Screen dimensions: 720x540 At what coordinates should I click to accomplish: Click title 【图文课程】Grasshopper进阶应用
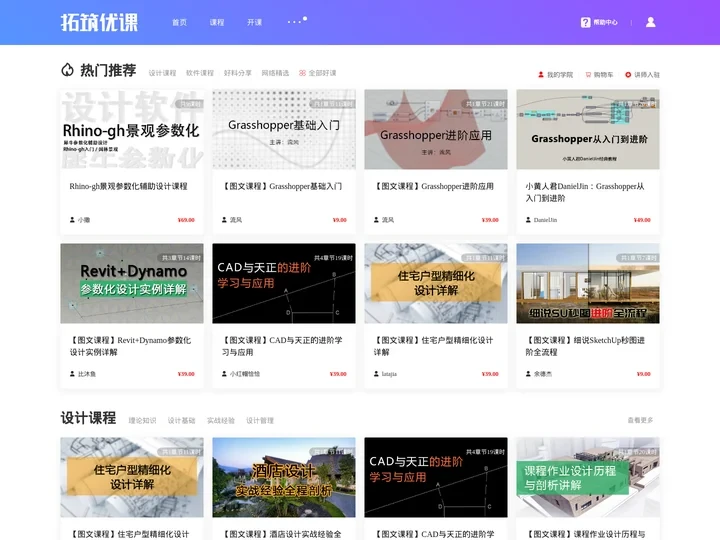coord(434,186)
